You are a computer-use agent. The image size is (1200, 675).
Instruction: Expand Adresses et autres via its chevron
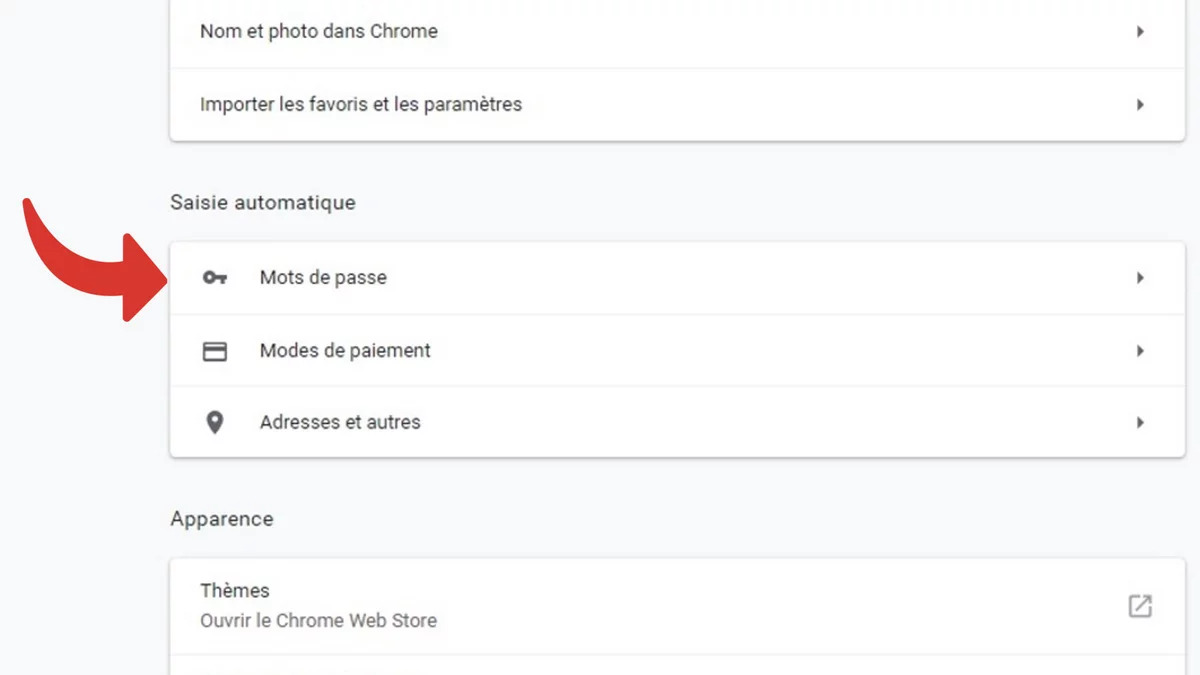pos(1140,421)
